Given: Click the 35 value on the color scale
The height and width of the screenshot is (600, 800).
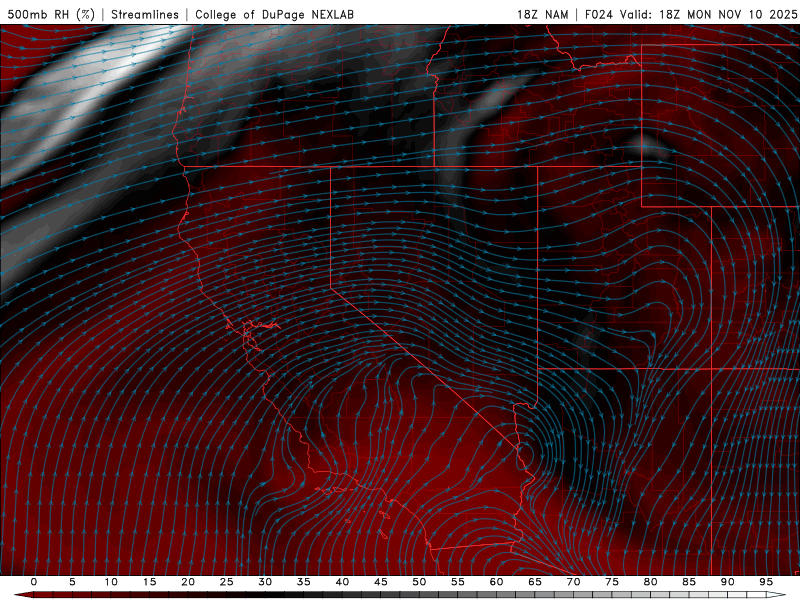Looking at the screenshot, I should click(304, 582).
